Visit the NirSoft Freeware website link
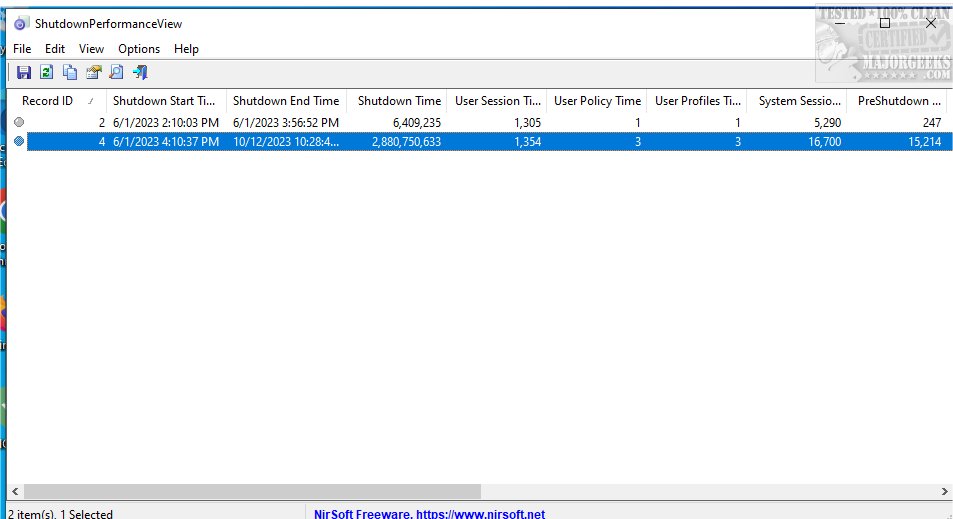Viewport: 953px width, 519px height. pos(429,513)
